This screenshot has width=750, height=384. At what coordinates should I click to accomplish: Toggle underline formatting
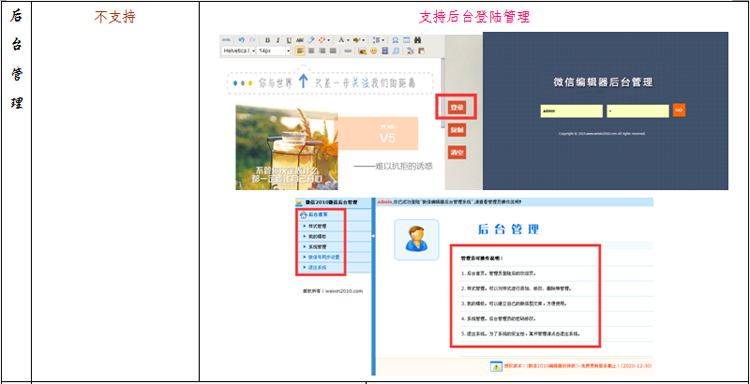[x=289, y=40]
